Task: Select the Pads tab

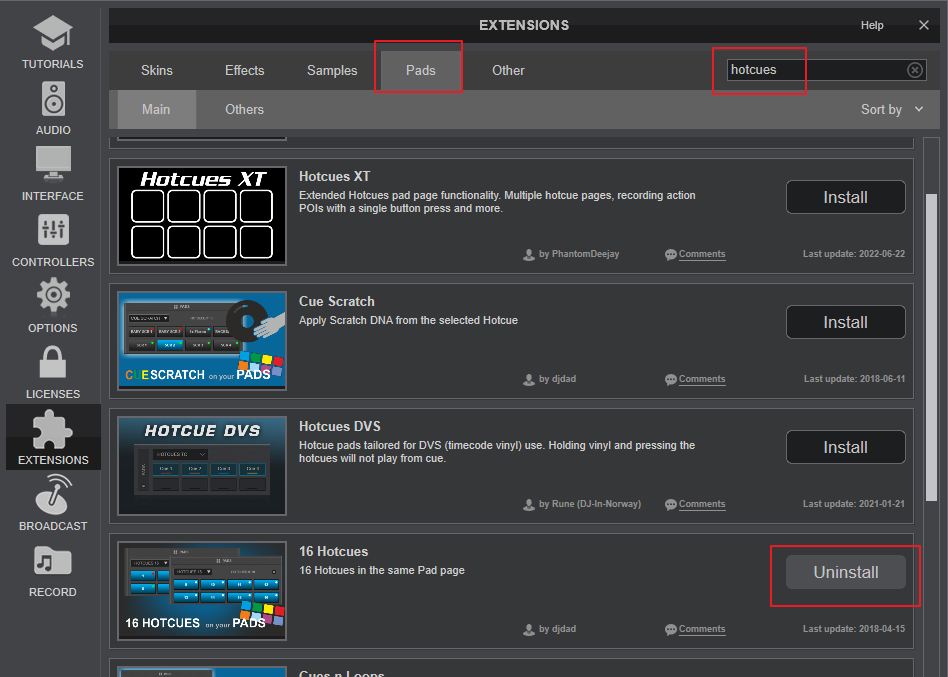Action: 420,70
